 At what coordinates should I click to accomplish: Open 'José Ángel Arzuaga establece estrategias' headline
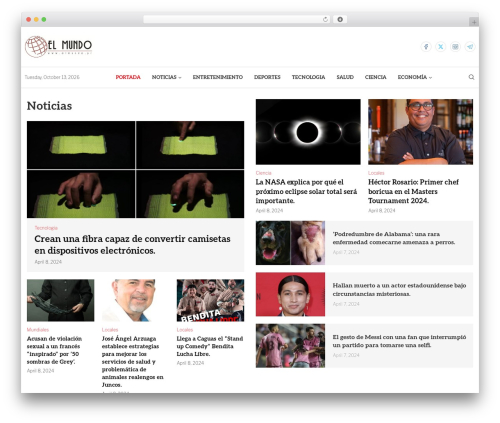click(133, 362)
